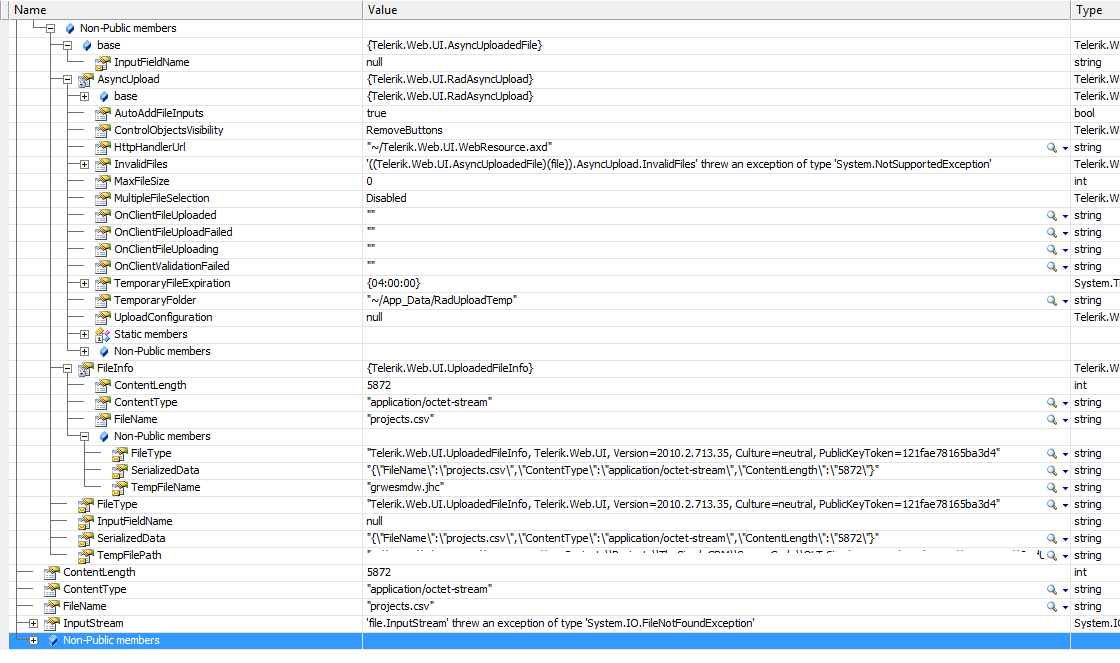Open text visualizer magnifier for OnClientValidationFailed
The width and height of the screenshot is (1120, 663).
(x=1051, y=266)
